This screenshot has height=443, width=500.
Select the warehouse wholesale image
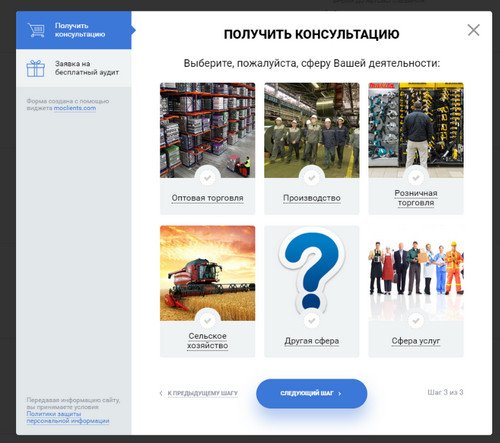pos(207,130)
